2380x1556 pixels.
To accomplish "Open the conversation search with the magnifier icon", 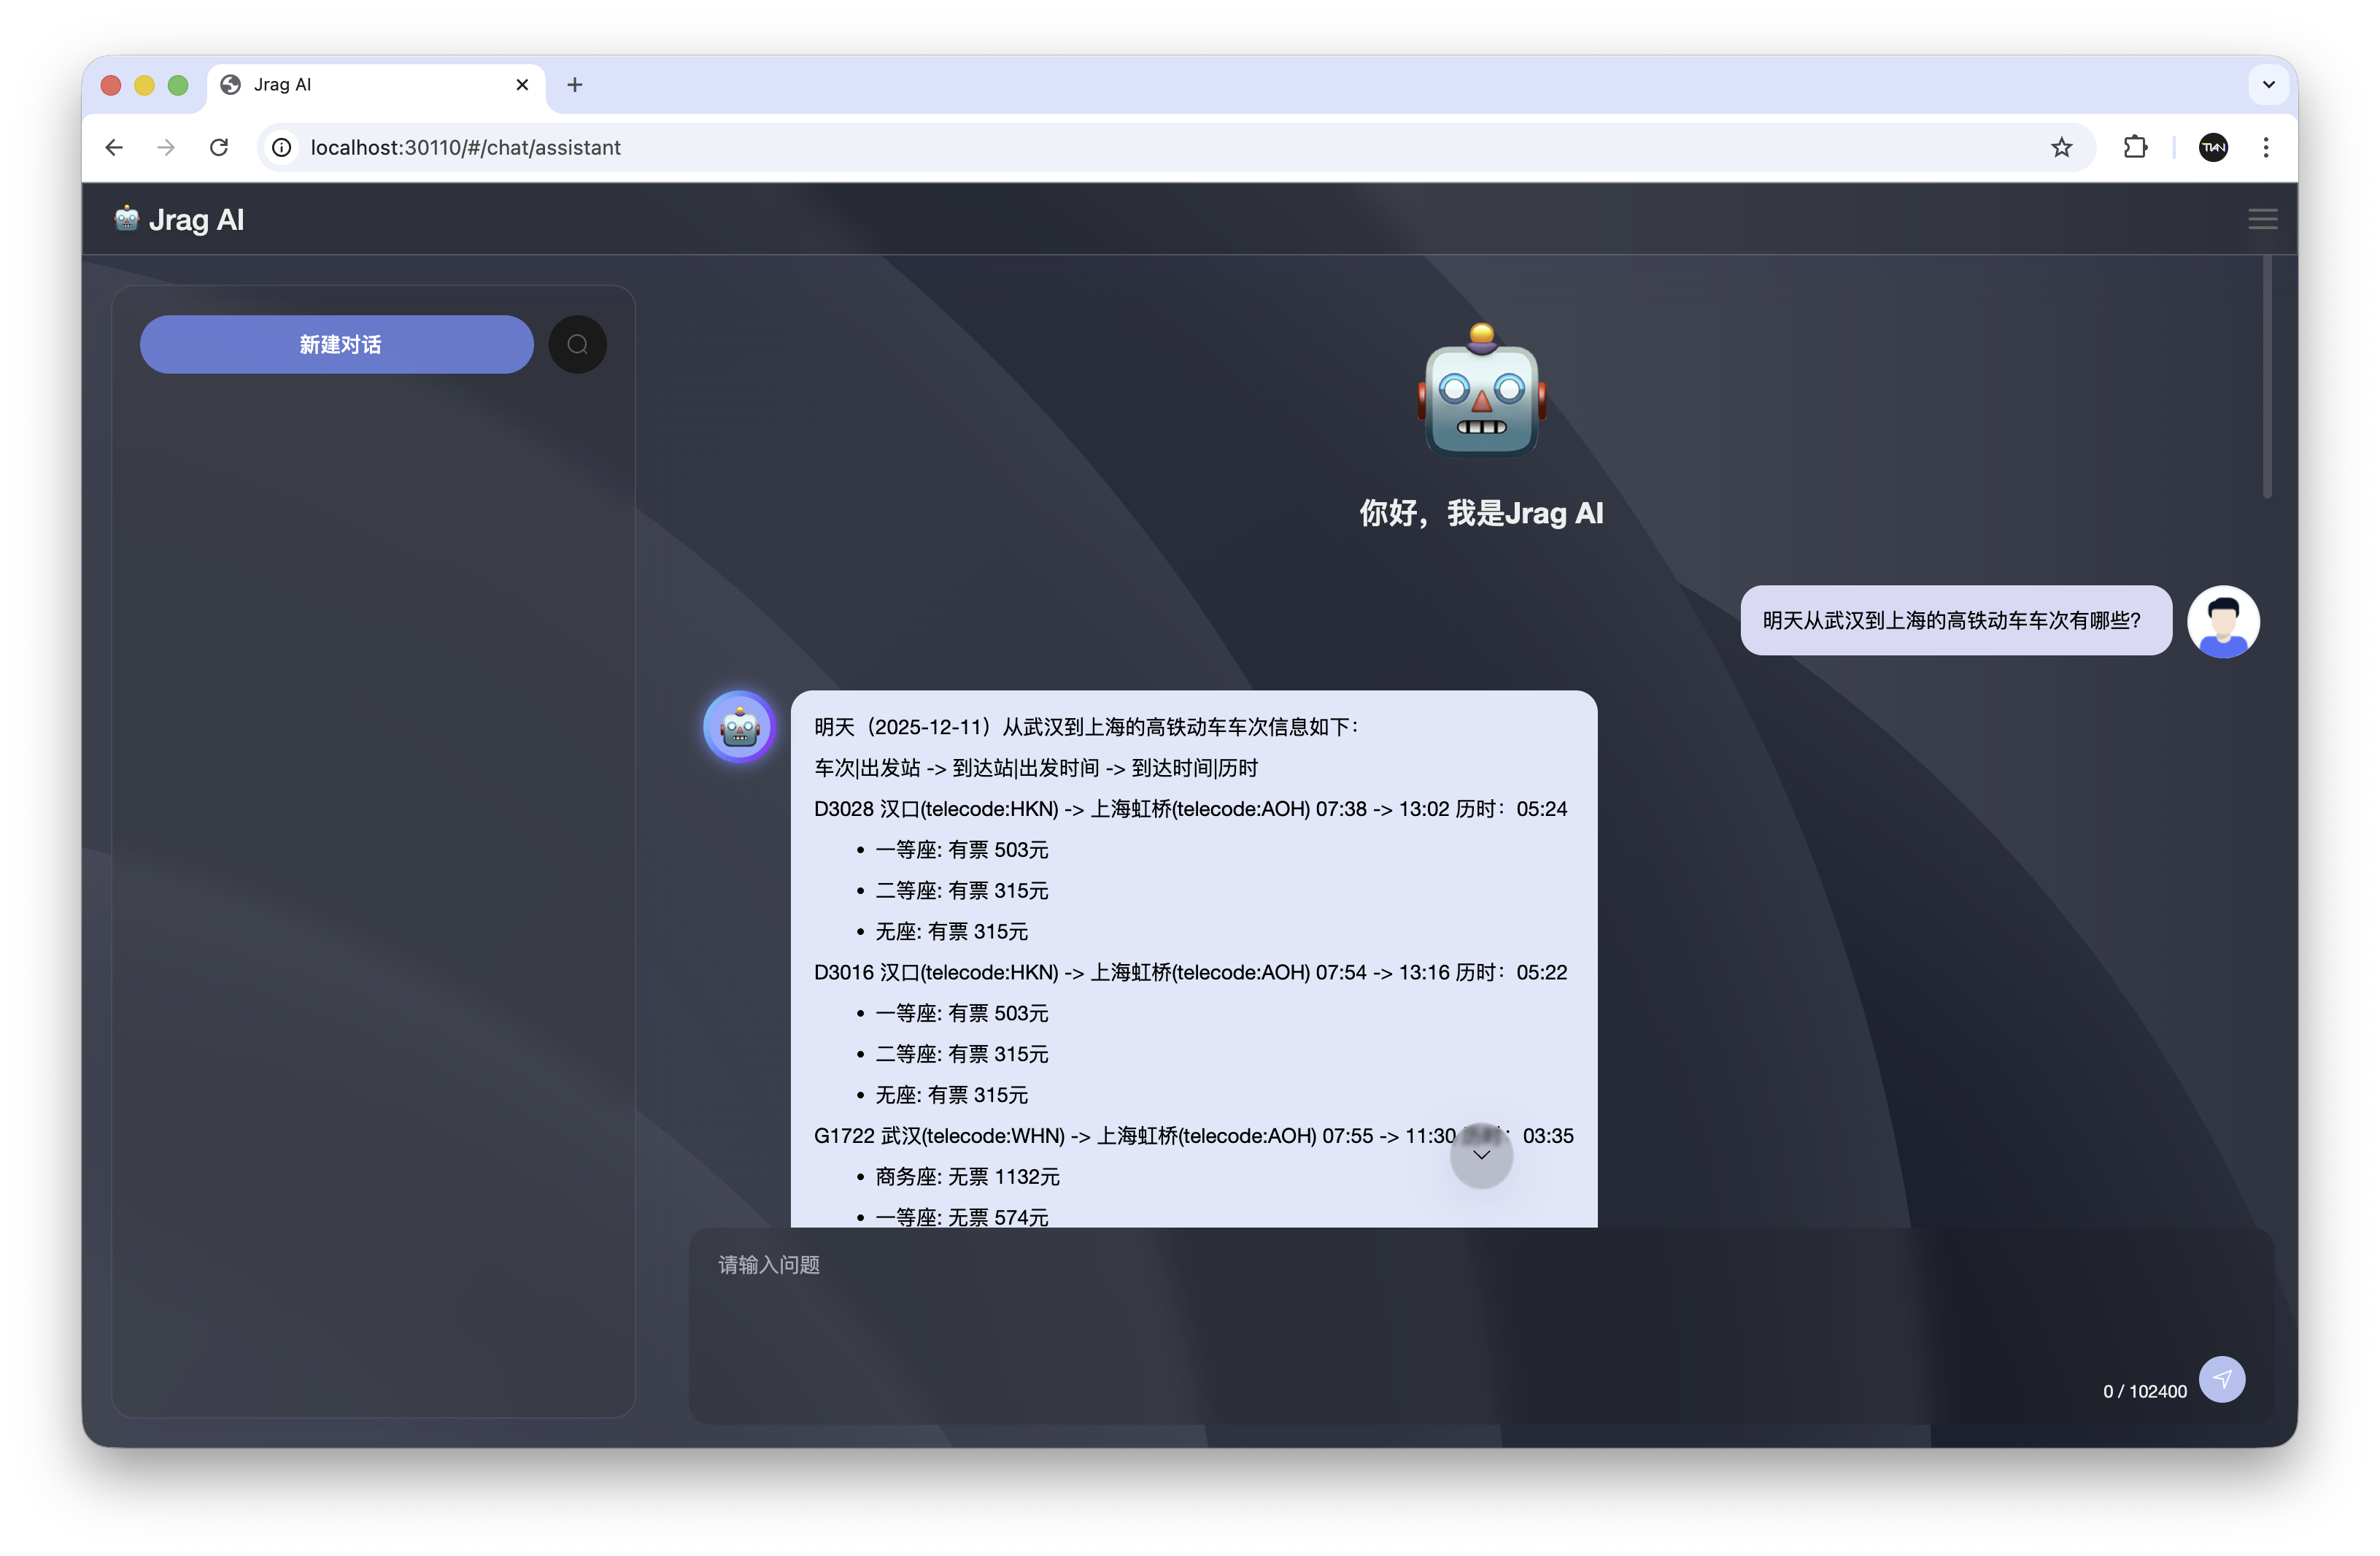I will coord(577,344).
